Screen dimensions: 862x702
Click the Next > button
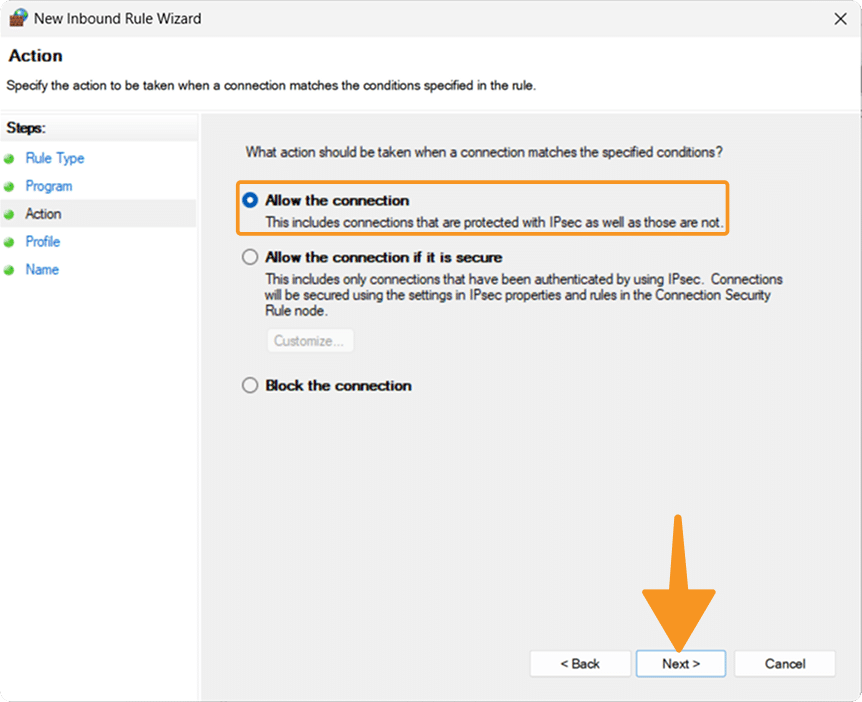pyautogui.click(x=681, y=664)
